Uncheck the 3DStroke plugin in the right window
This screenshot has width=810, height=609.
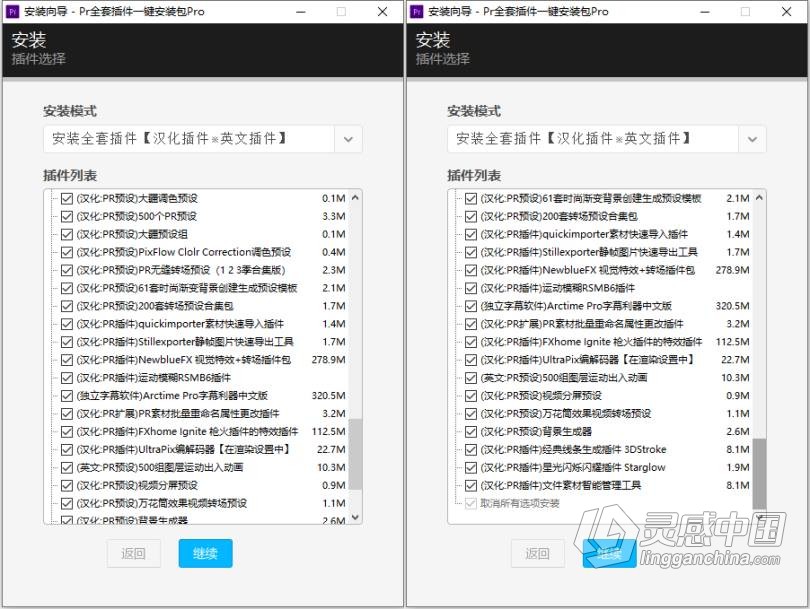[471, 449]
